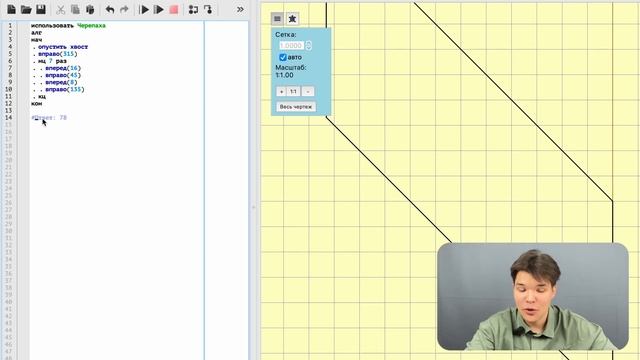Redo the last undone edit
This screenshot has width=640, height=360.
(124, 9)
